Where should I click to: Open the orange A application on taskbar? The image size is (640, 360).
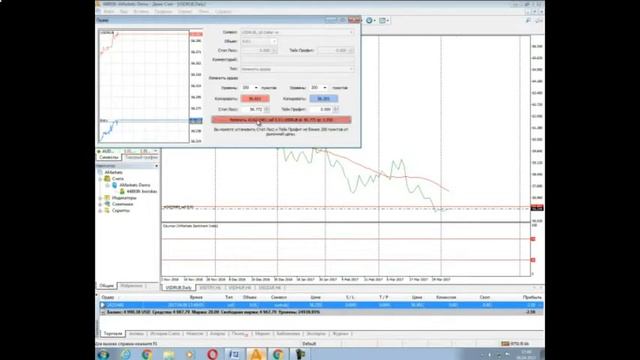pos(256,354)
